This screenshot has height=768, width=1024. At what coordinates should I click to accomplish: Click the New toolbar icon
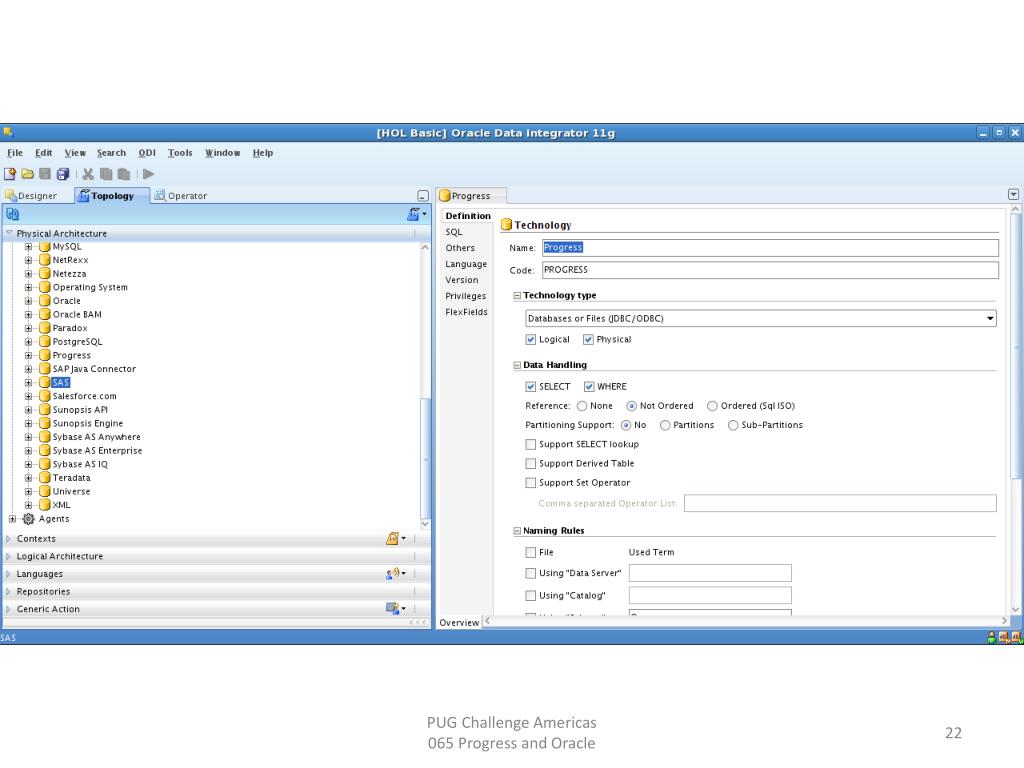click(10, 174)
